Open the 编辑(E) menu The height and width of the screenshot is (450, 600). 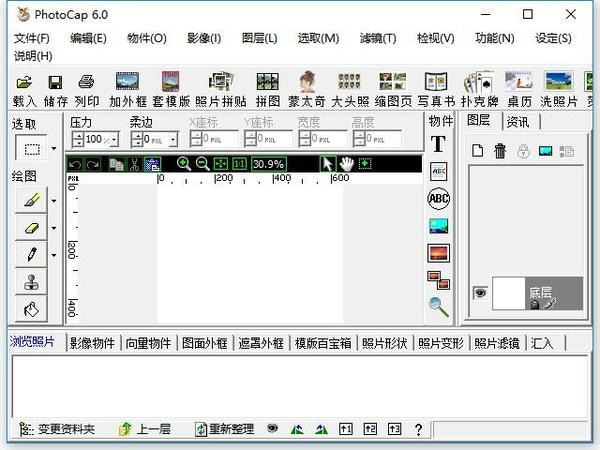[88, 38]
